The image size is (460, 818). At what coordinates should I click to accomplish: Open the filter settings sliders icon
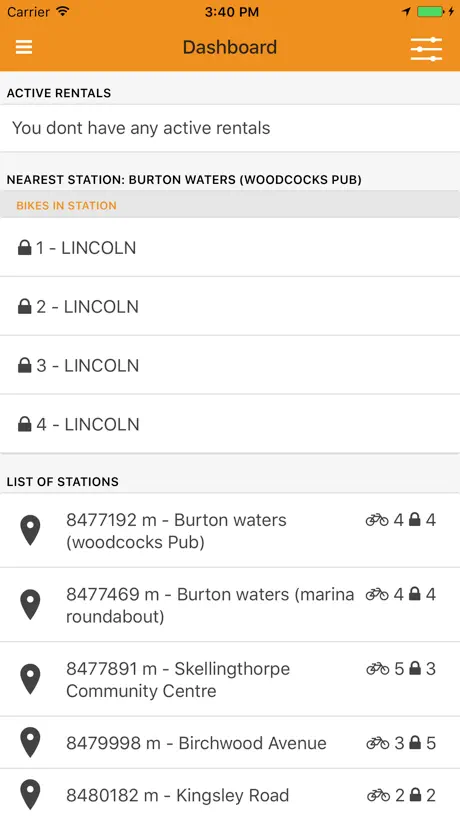(426, 50)
